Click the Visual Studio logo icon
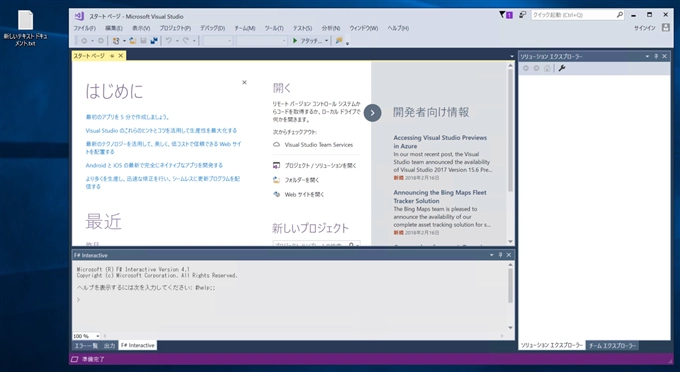Viewport: 680px width, 372px height. [79, 16]
